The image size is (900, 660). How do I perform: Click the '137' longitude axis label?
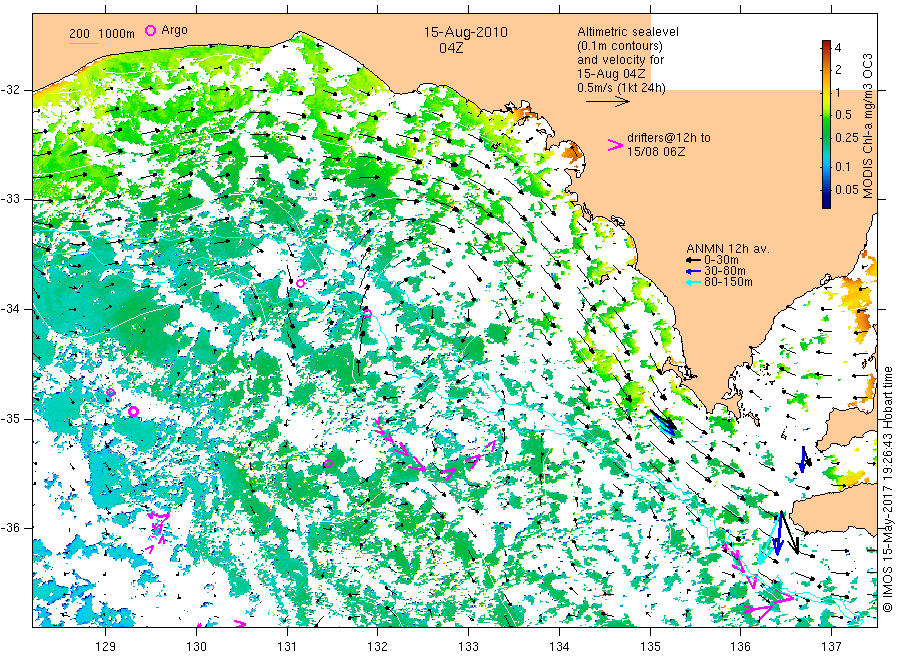(831, 647)
